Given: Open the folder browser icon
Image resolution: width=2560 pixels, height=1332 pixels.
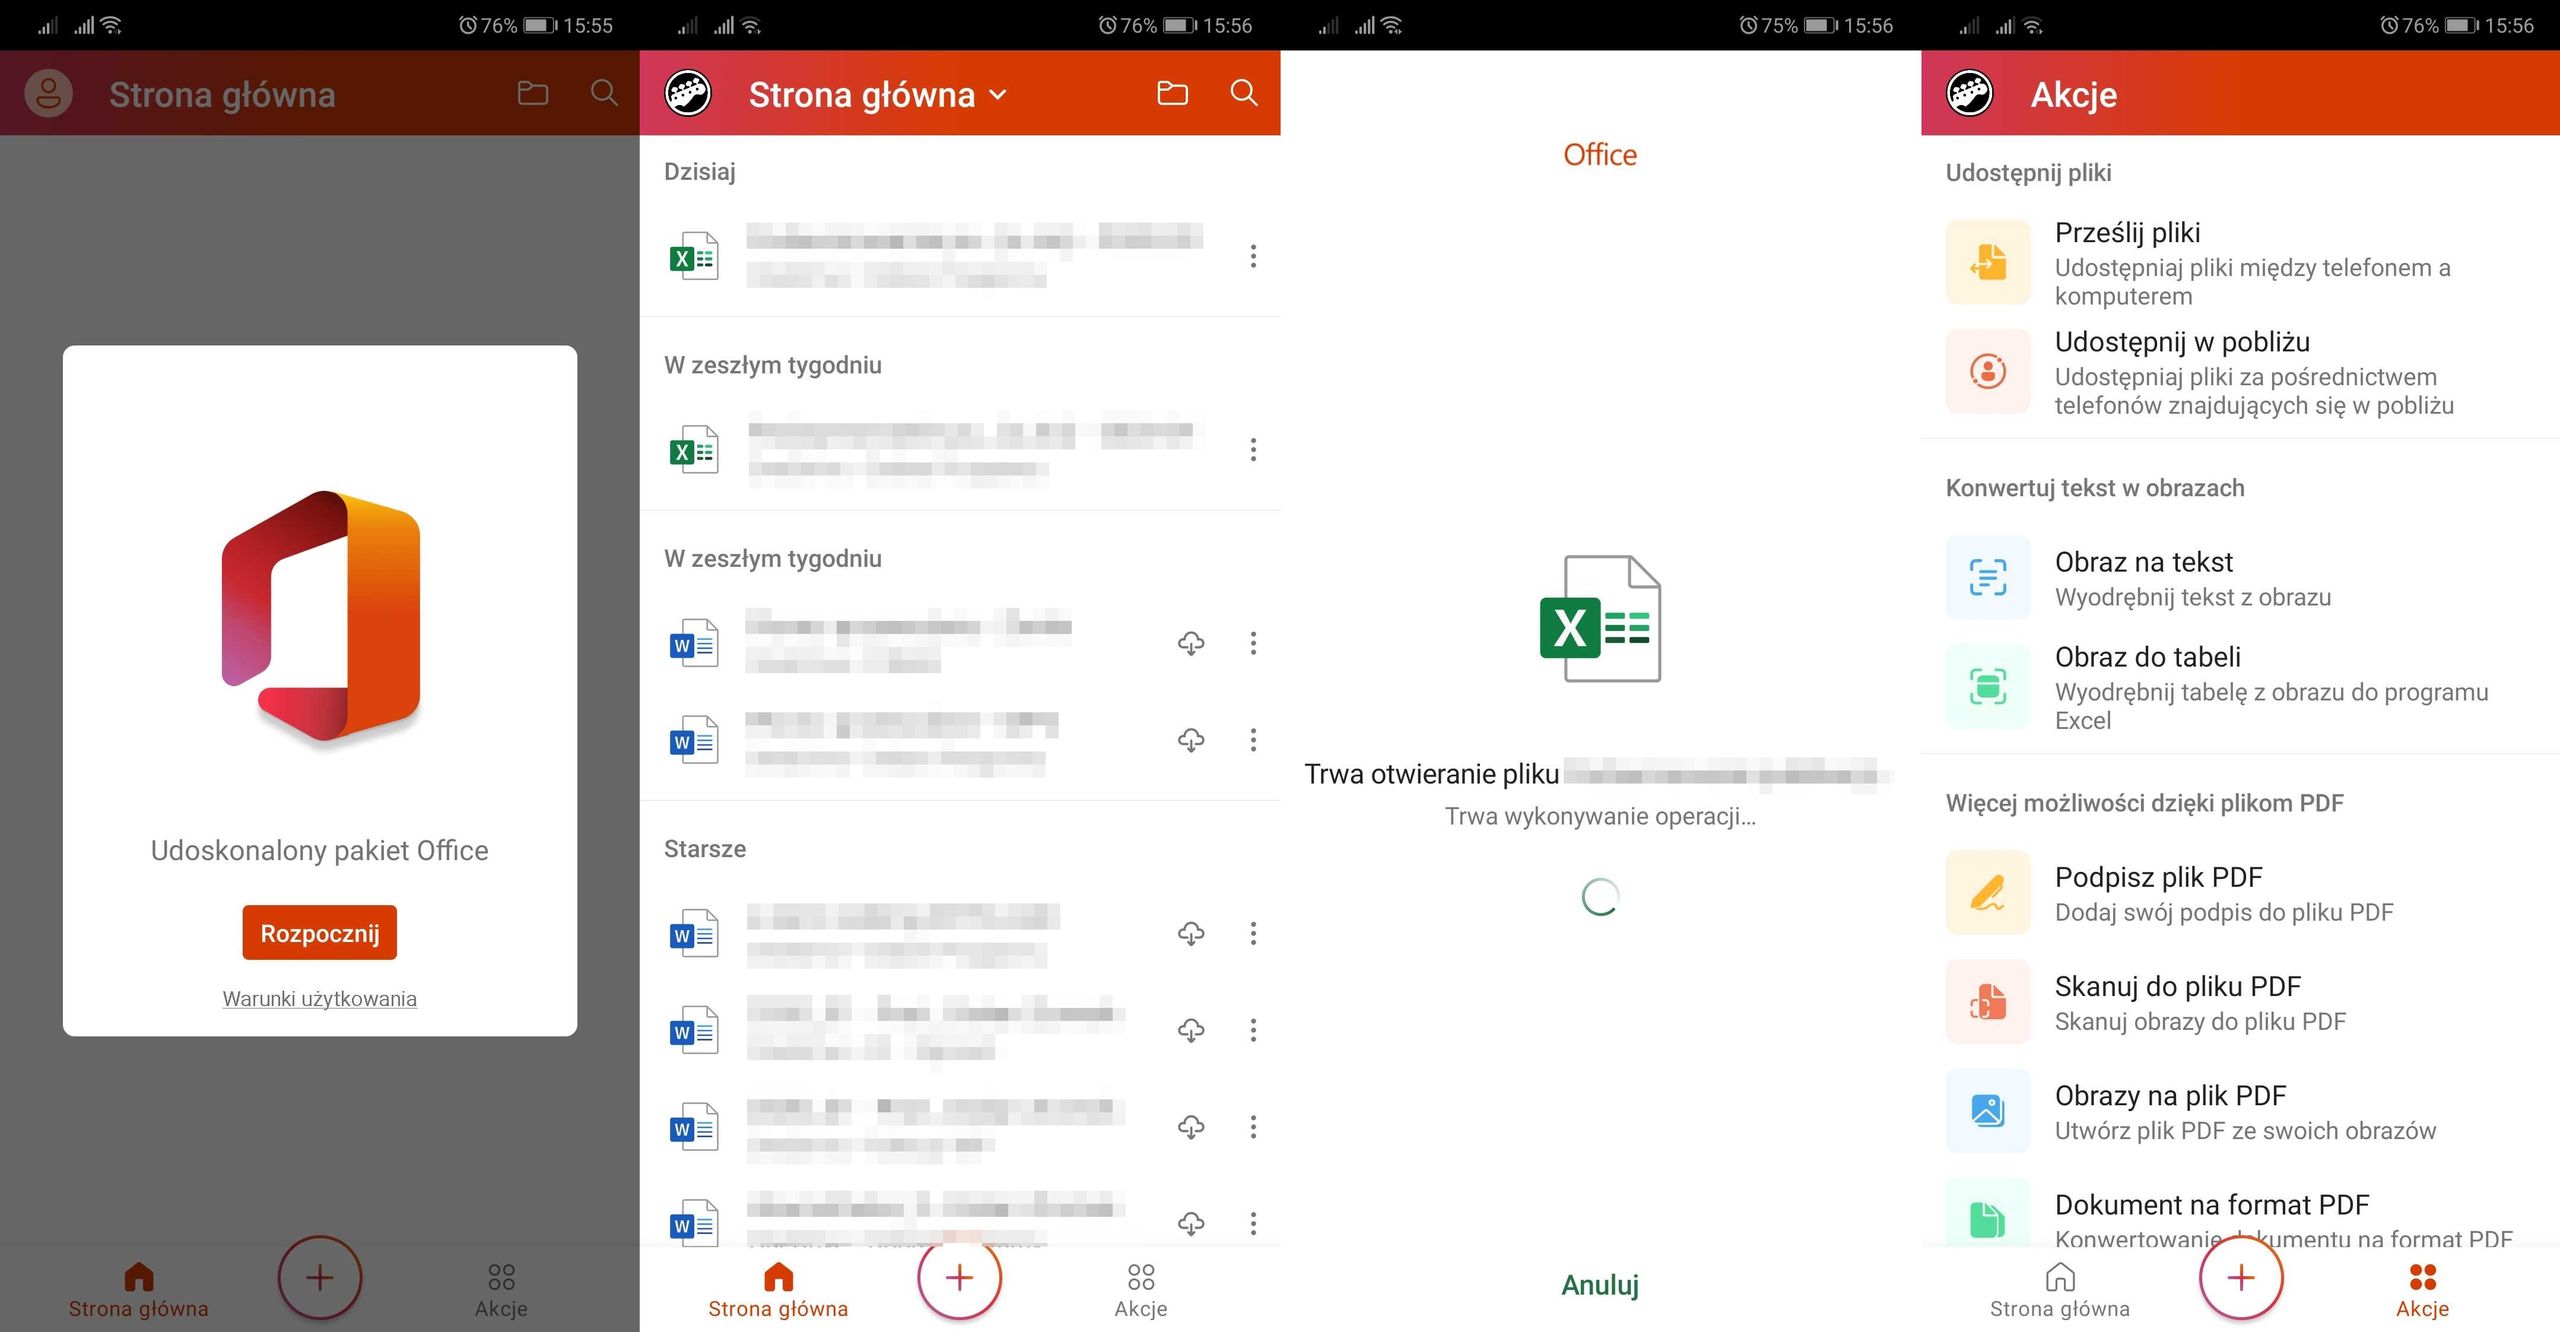Looking at the screenshot, I should click(x=532, y=93).
